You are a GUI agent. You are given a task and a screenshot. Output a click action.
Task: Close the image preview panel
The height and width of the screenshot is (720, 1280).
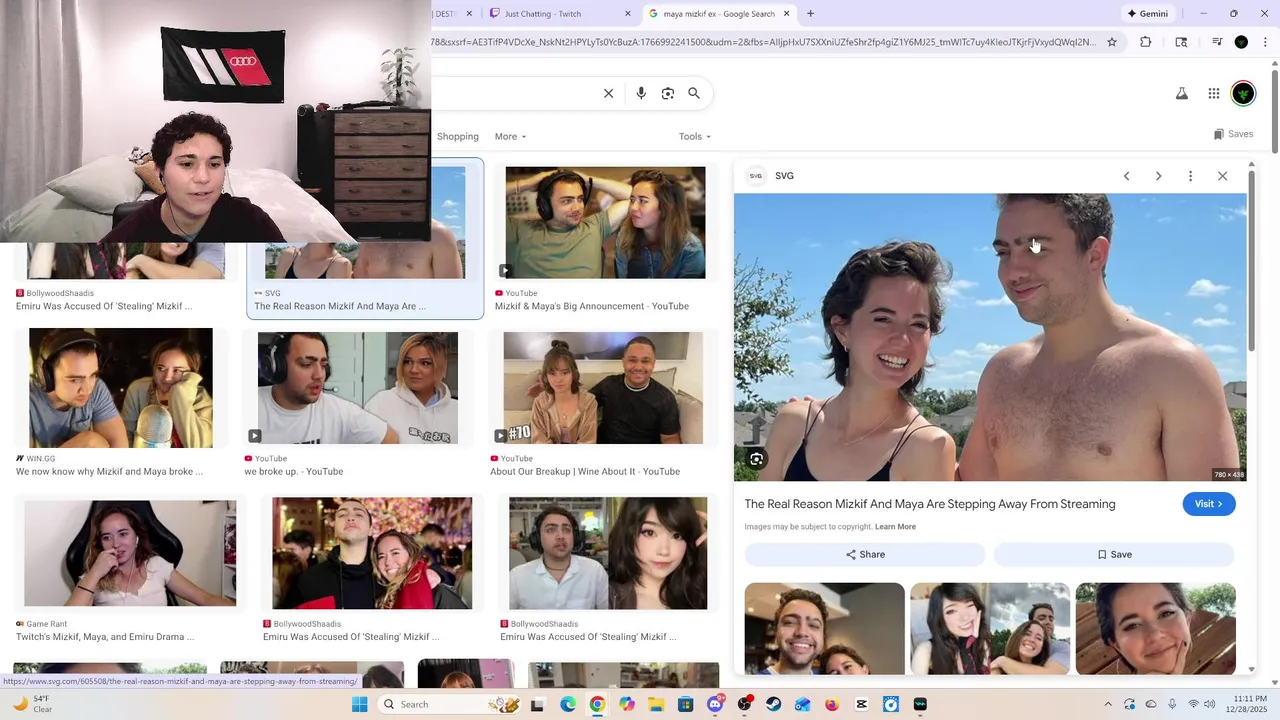pyautogui.click(x=1222, y=176)
